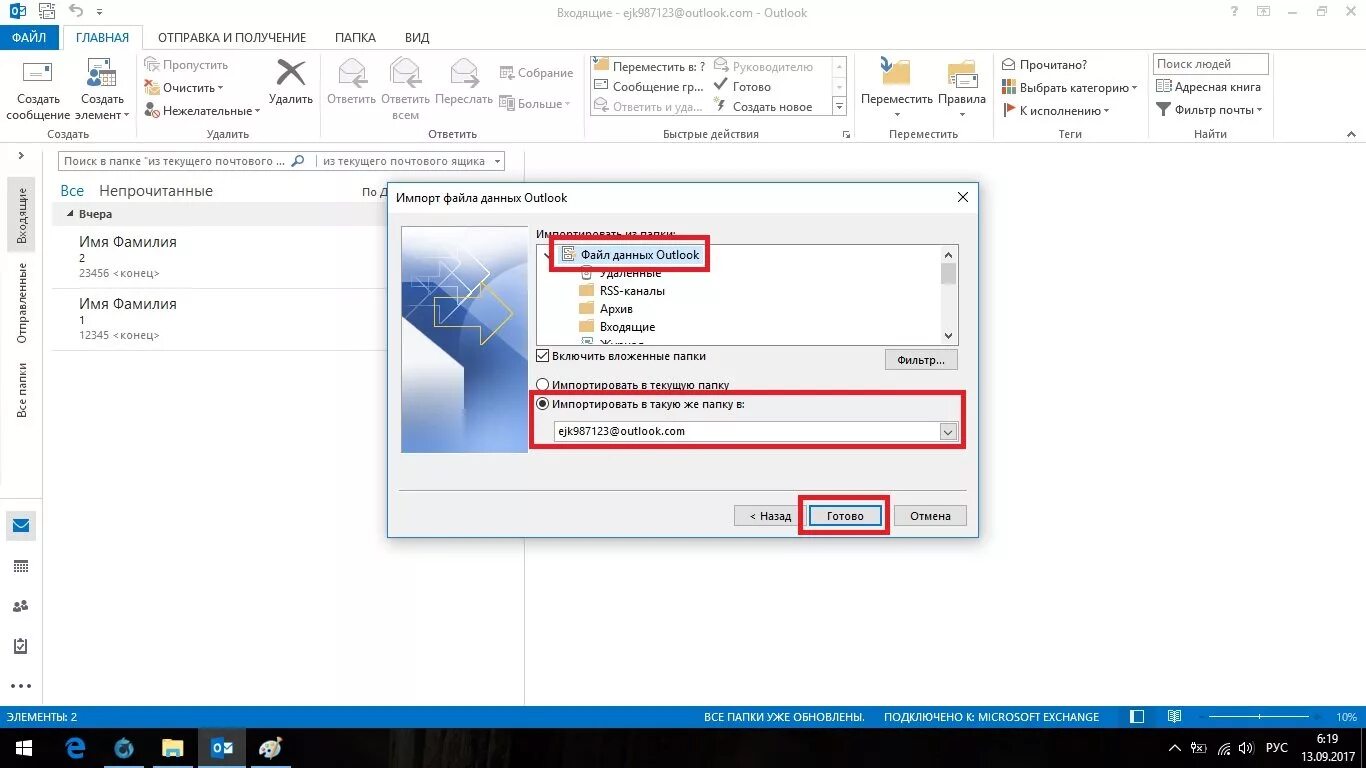Select RSS-каналы folder in import tree

pos(632,291)
